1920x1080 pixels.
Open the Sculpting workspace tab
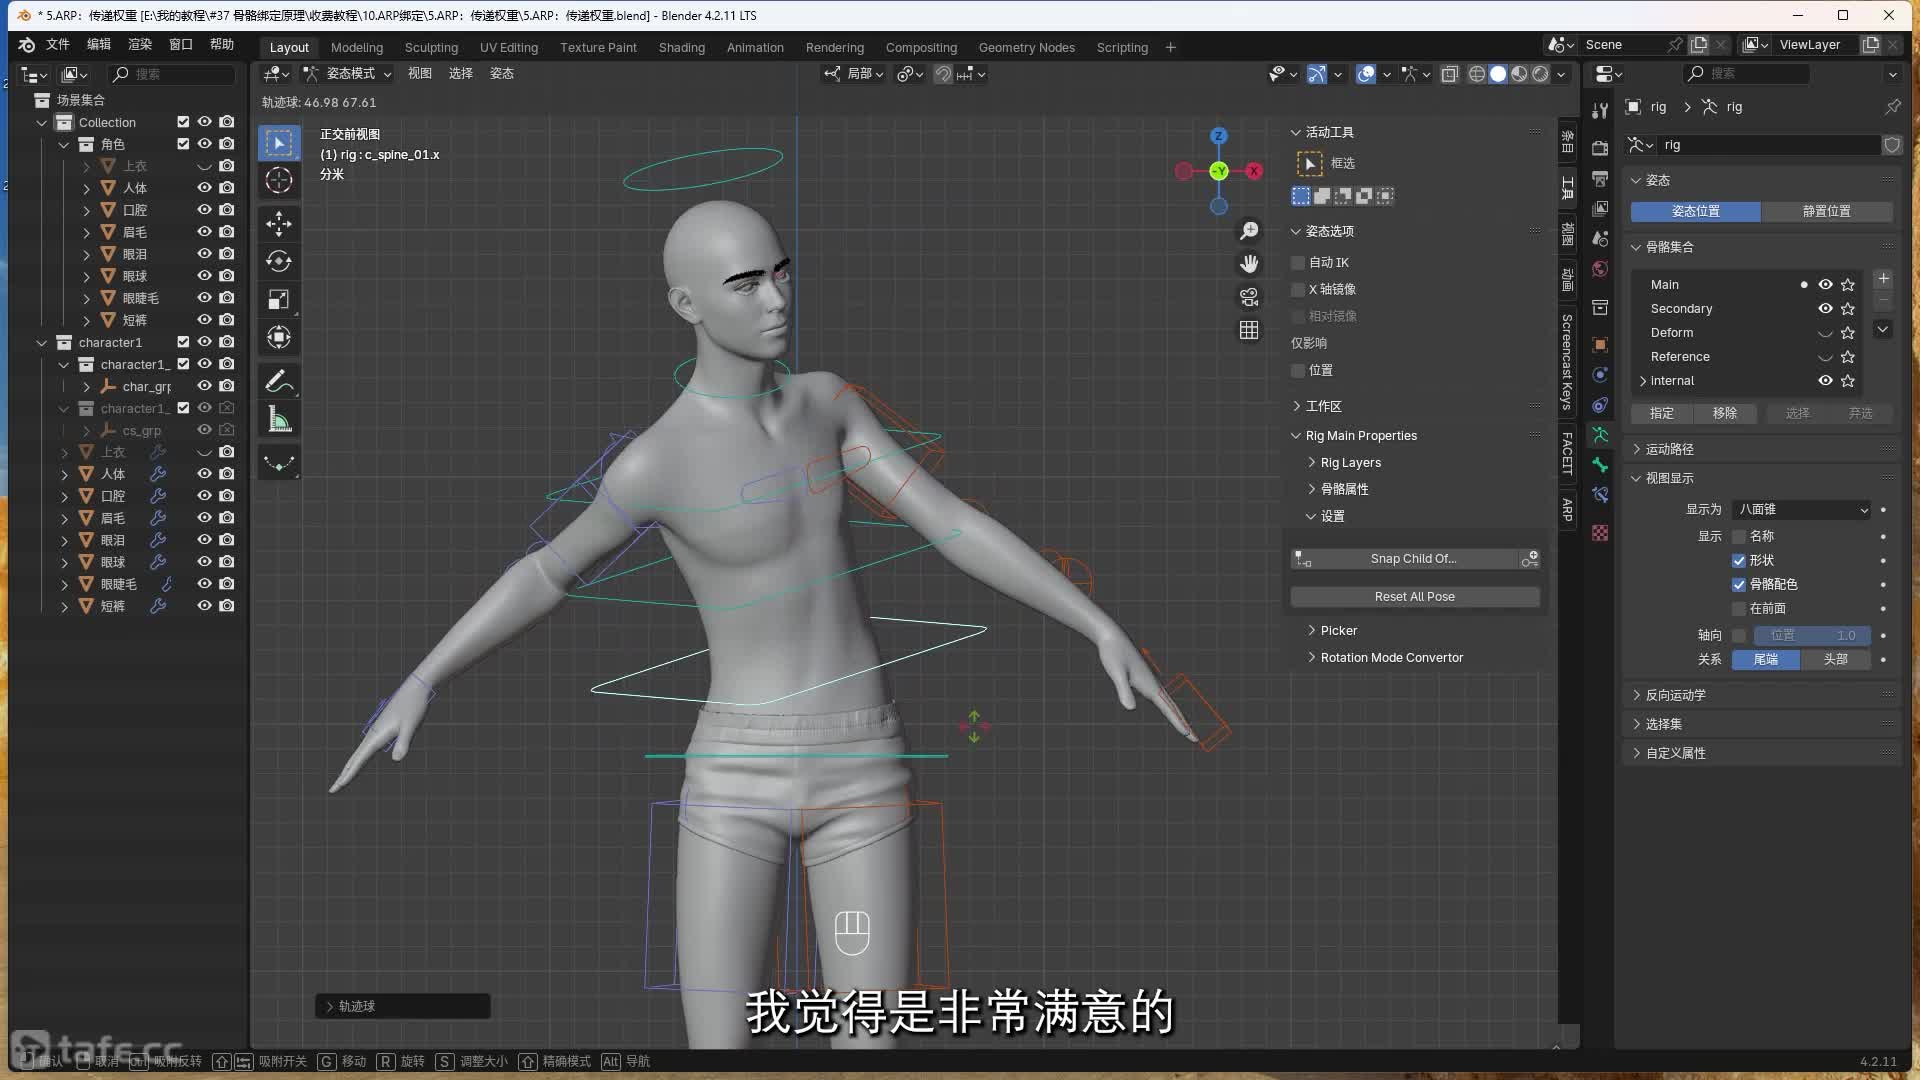point(431,47)
